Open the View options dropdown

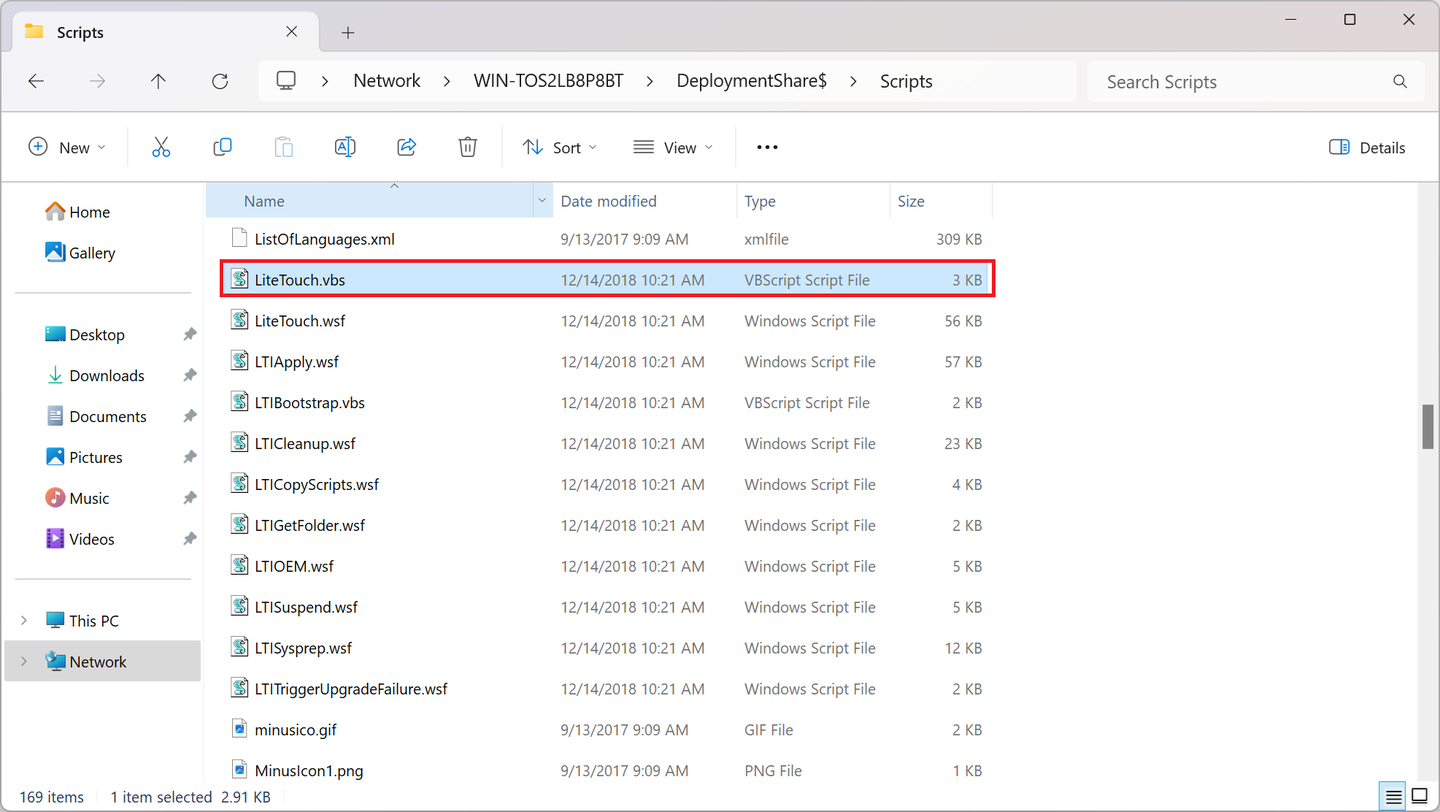pos(673,147)
